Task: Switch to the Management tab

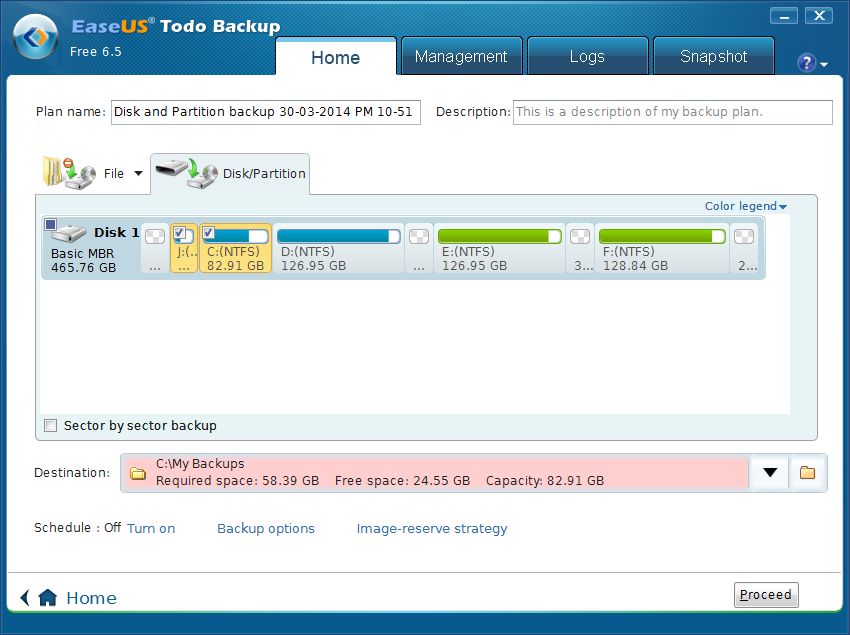Action: (461, 56)
